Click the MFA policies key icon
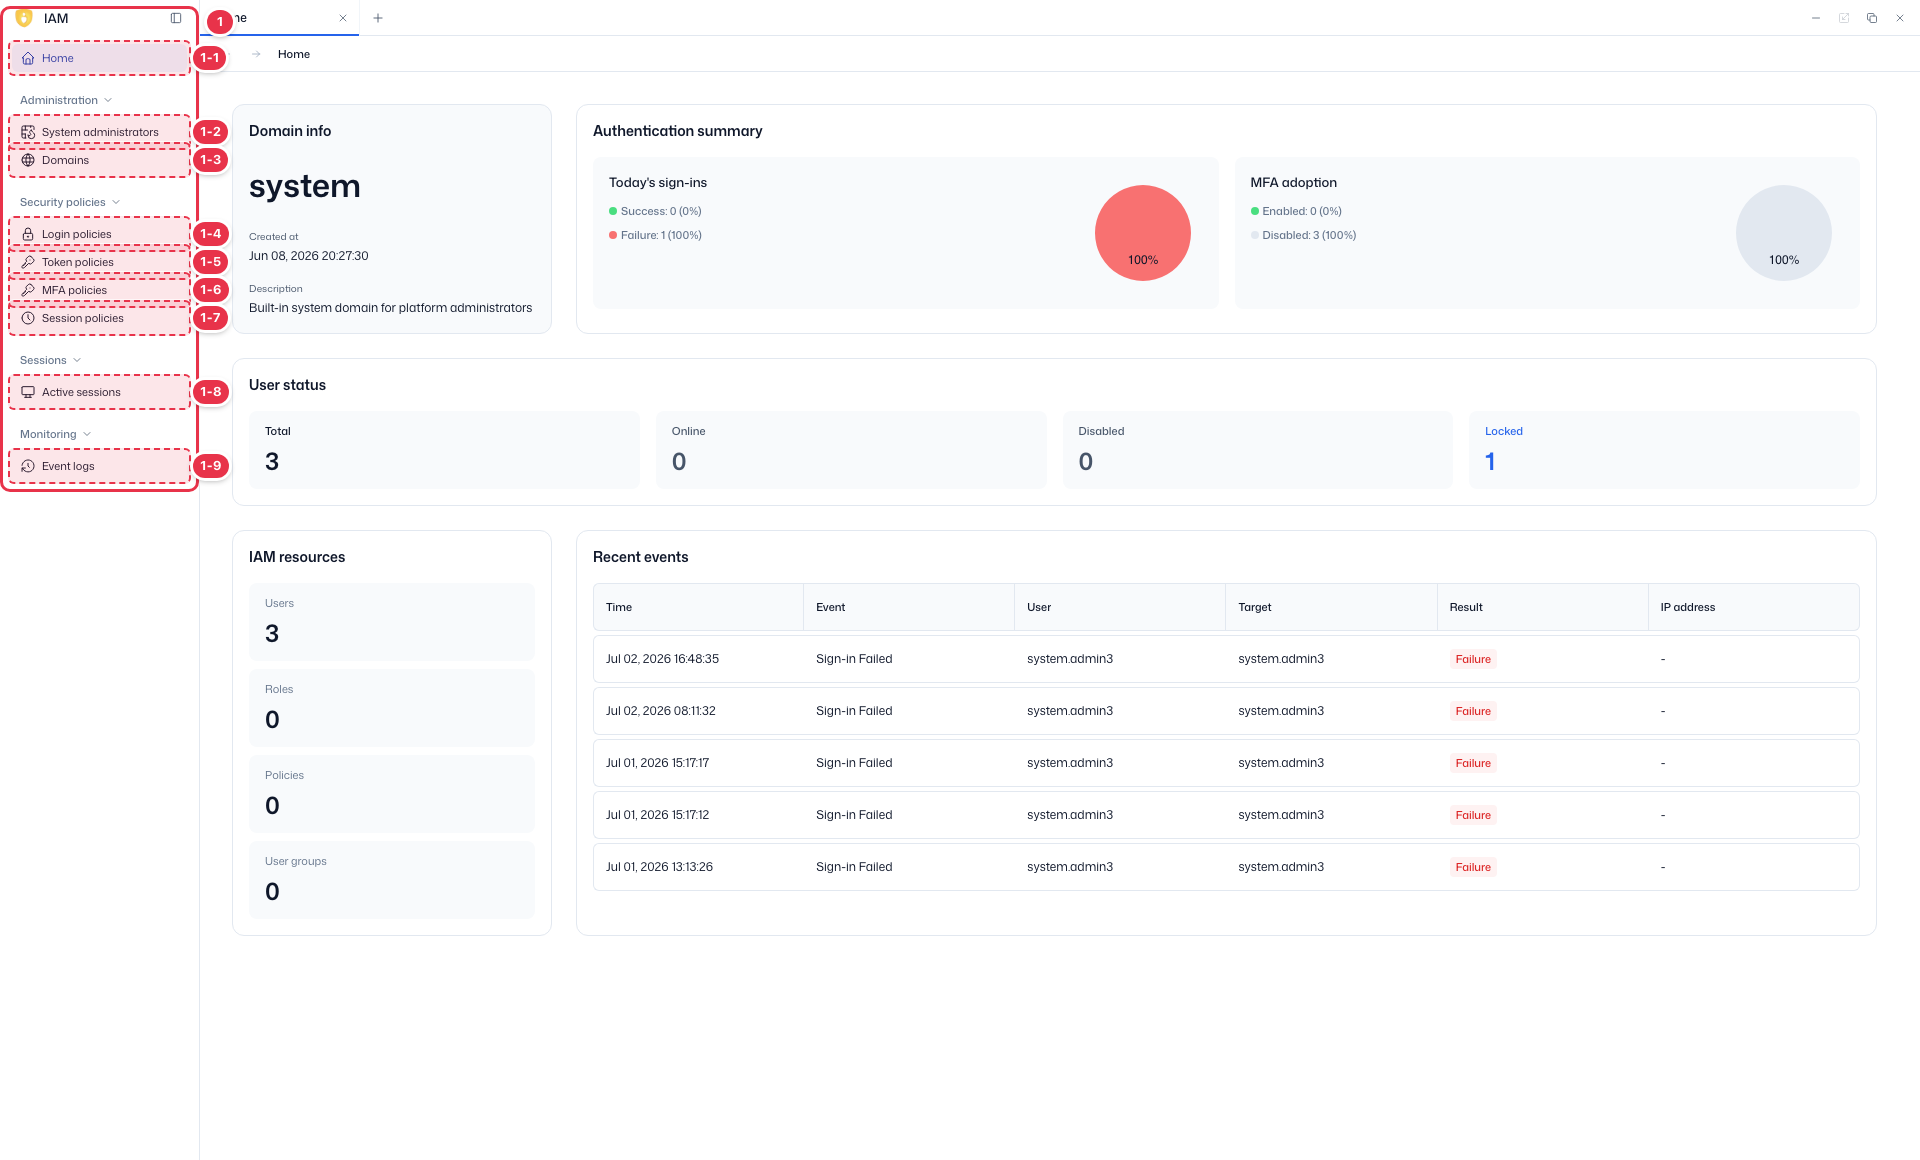This screenshot has height=1160, width=1920. click(28, 290)
